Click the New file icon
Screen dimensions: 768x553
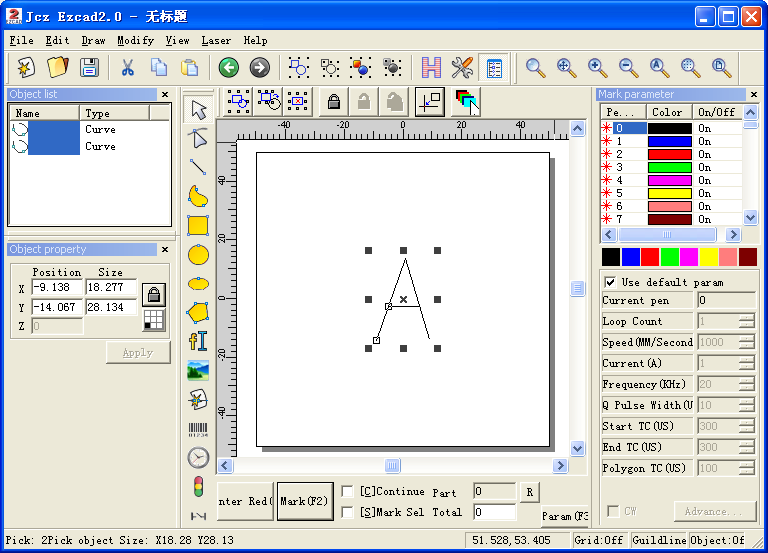tap(26, 67)
